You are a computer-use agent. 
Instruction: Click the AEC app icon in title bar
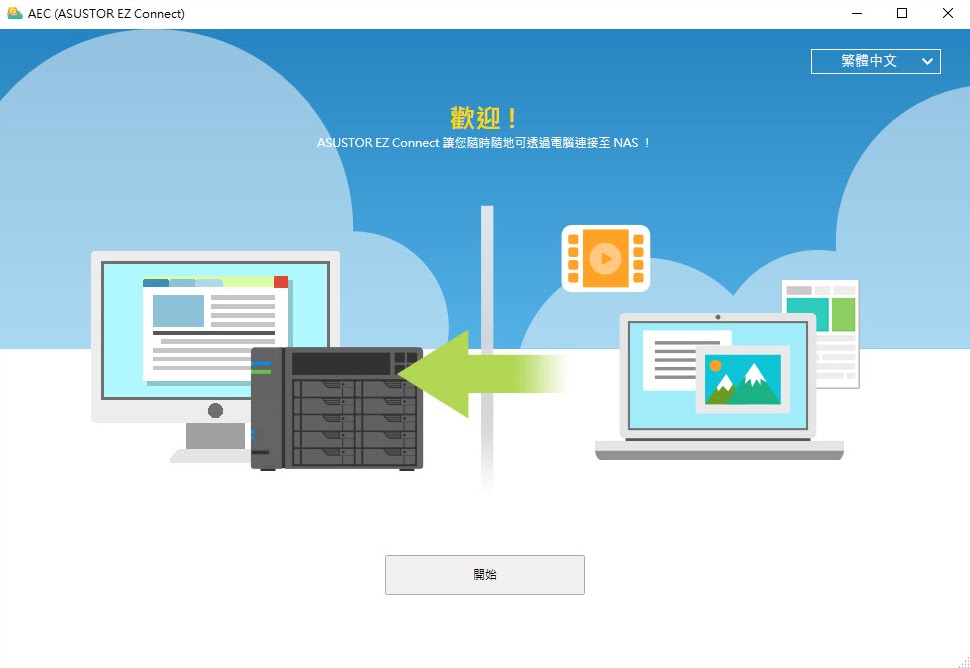(15, 14)
